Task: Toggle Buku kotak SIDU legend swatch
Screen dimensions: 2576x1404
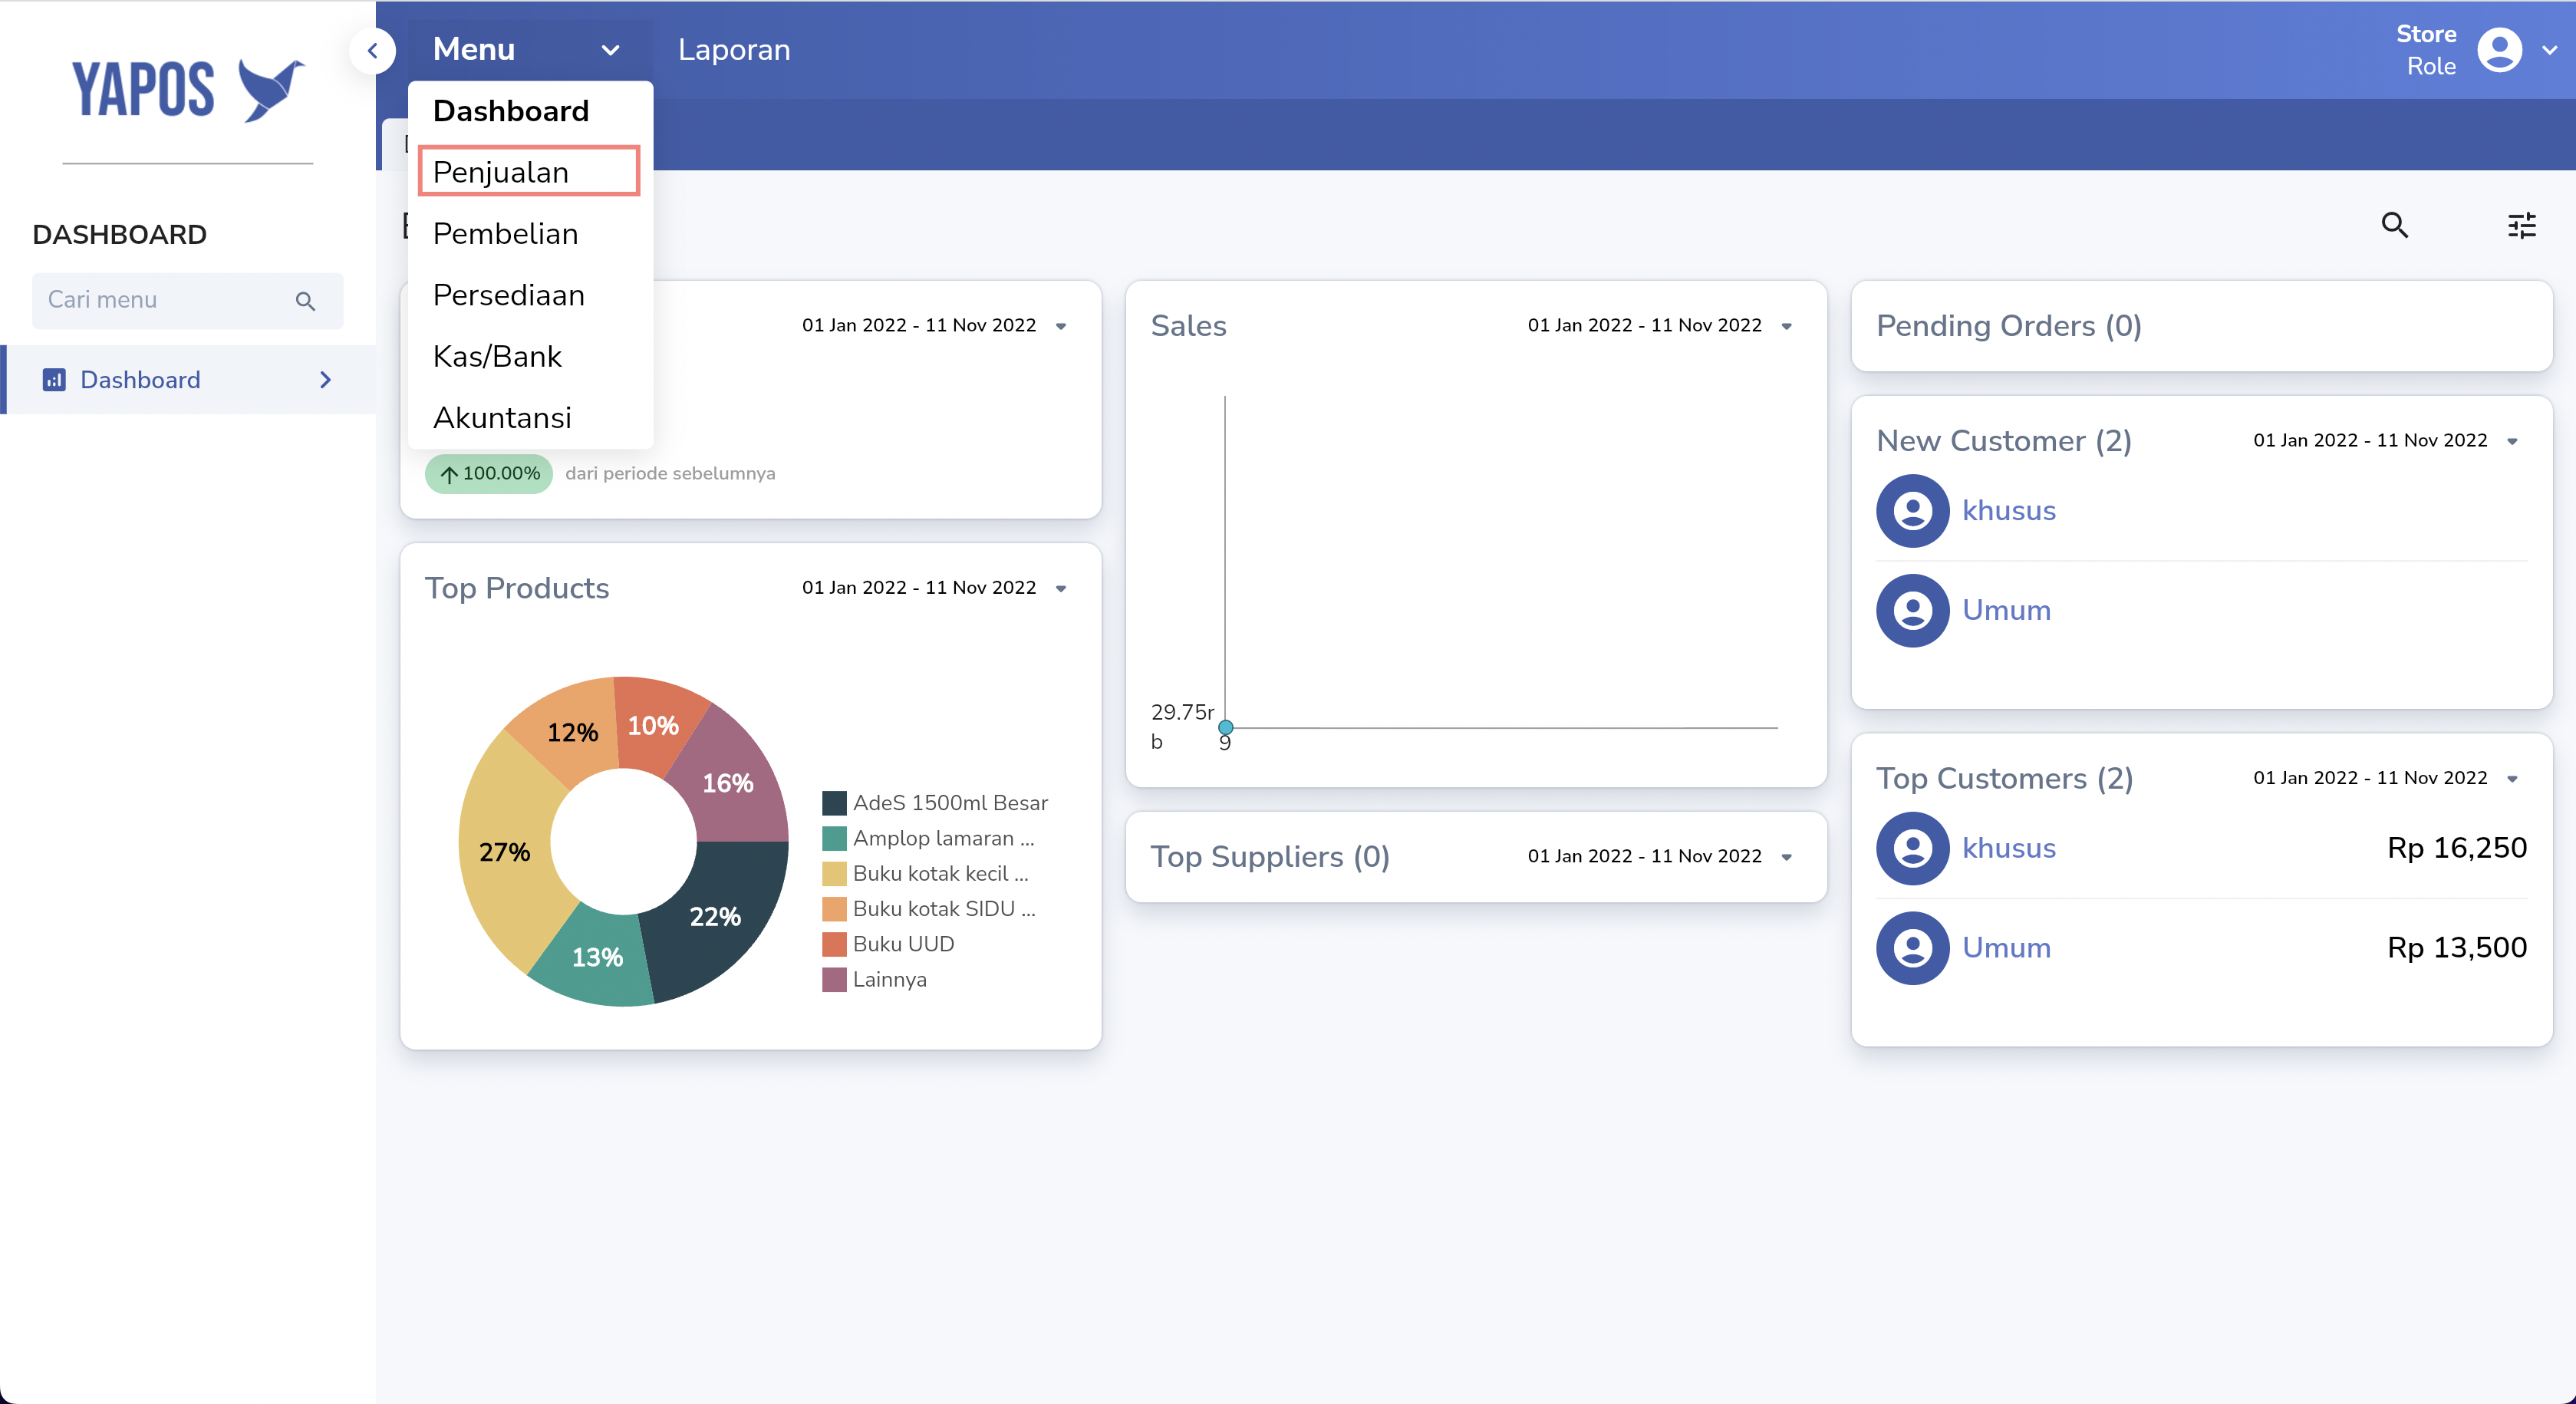Action: point(834,909)
